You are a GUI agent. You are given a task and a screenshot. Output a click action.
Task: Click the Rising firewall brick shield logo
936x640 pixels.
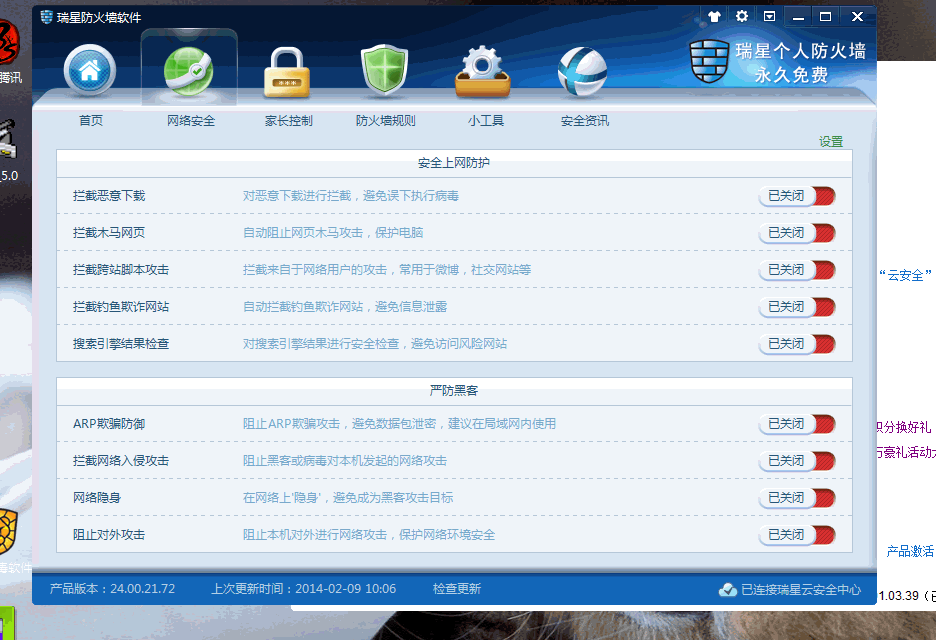tap(709, 61)
